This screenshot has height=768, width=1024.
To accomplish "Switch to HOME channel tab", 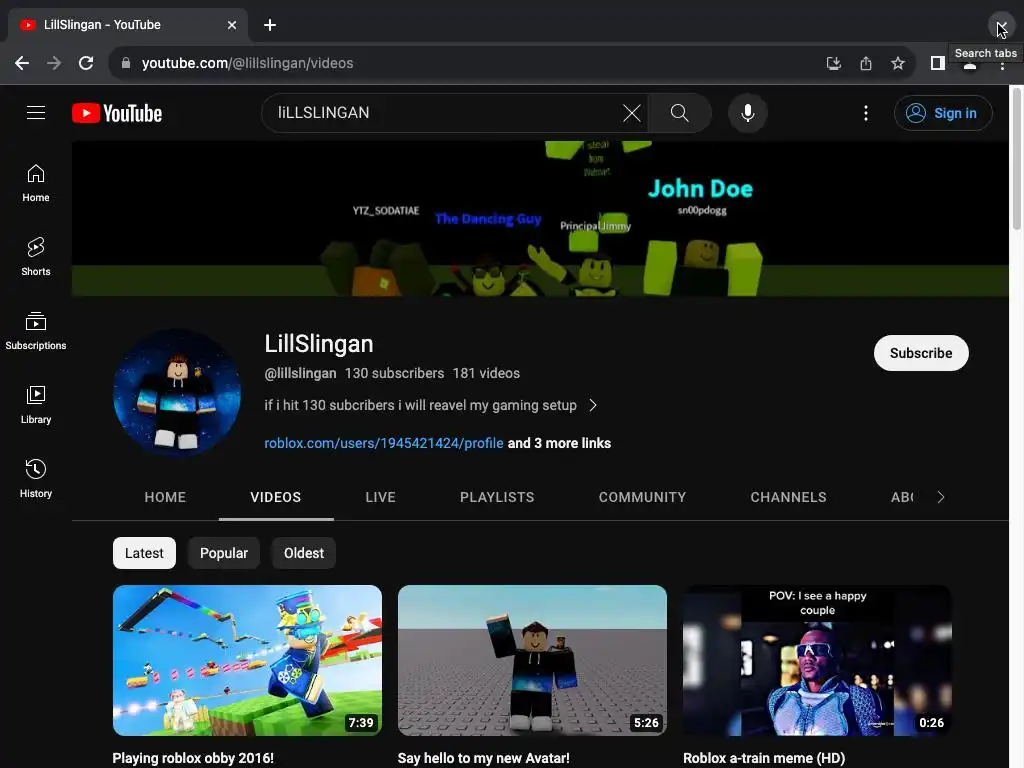I will pos(165,497).
